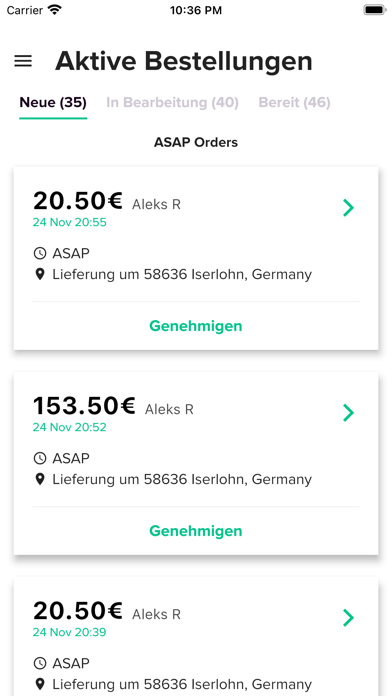Tap the battery indicator in status bar
Screen dimensions: 392x696
coord(375,10)
